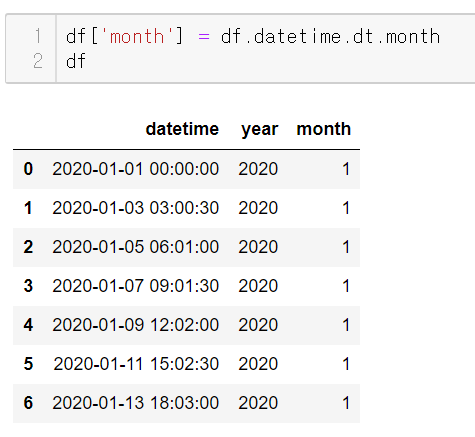
Task: Click month value 1 in row 4
Action: click(346, 325)
